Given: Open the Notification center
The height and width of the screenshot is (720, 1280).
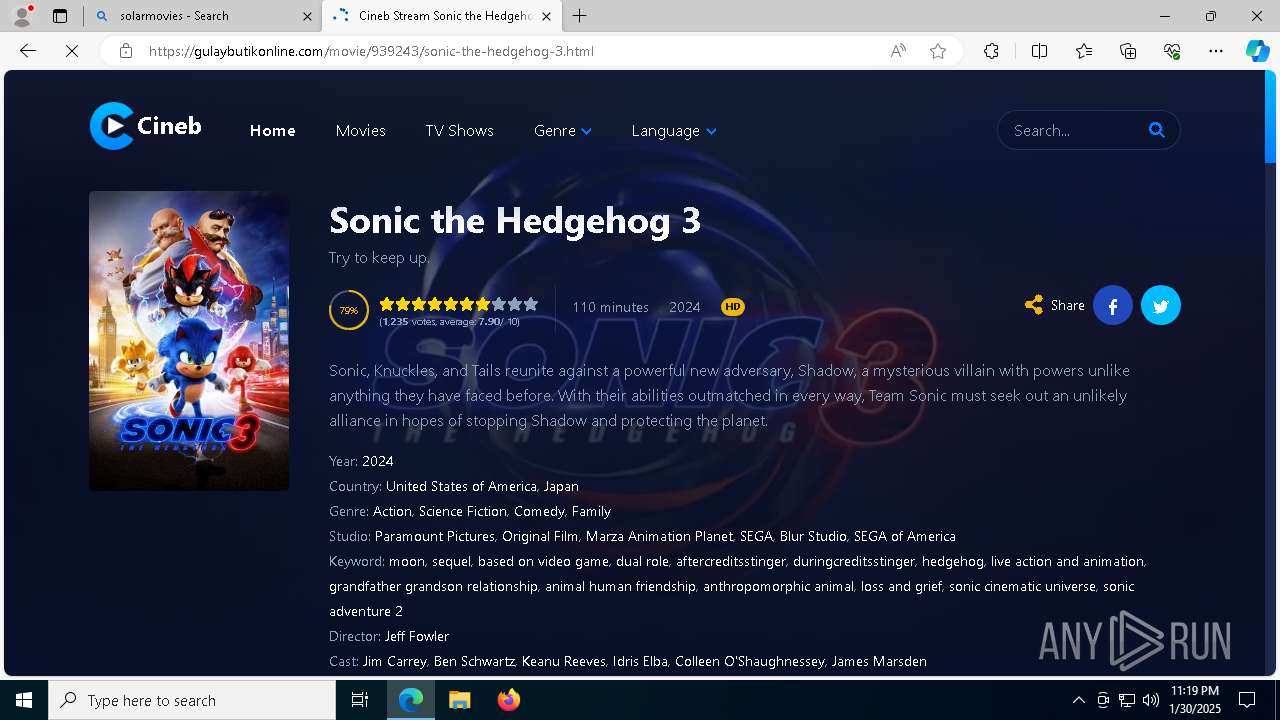Looking at the screenshot, I should (1247, 700).
